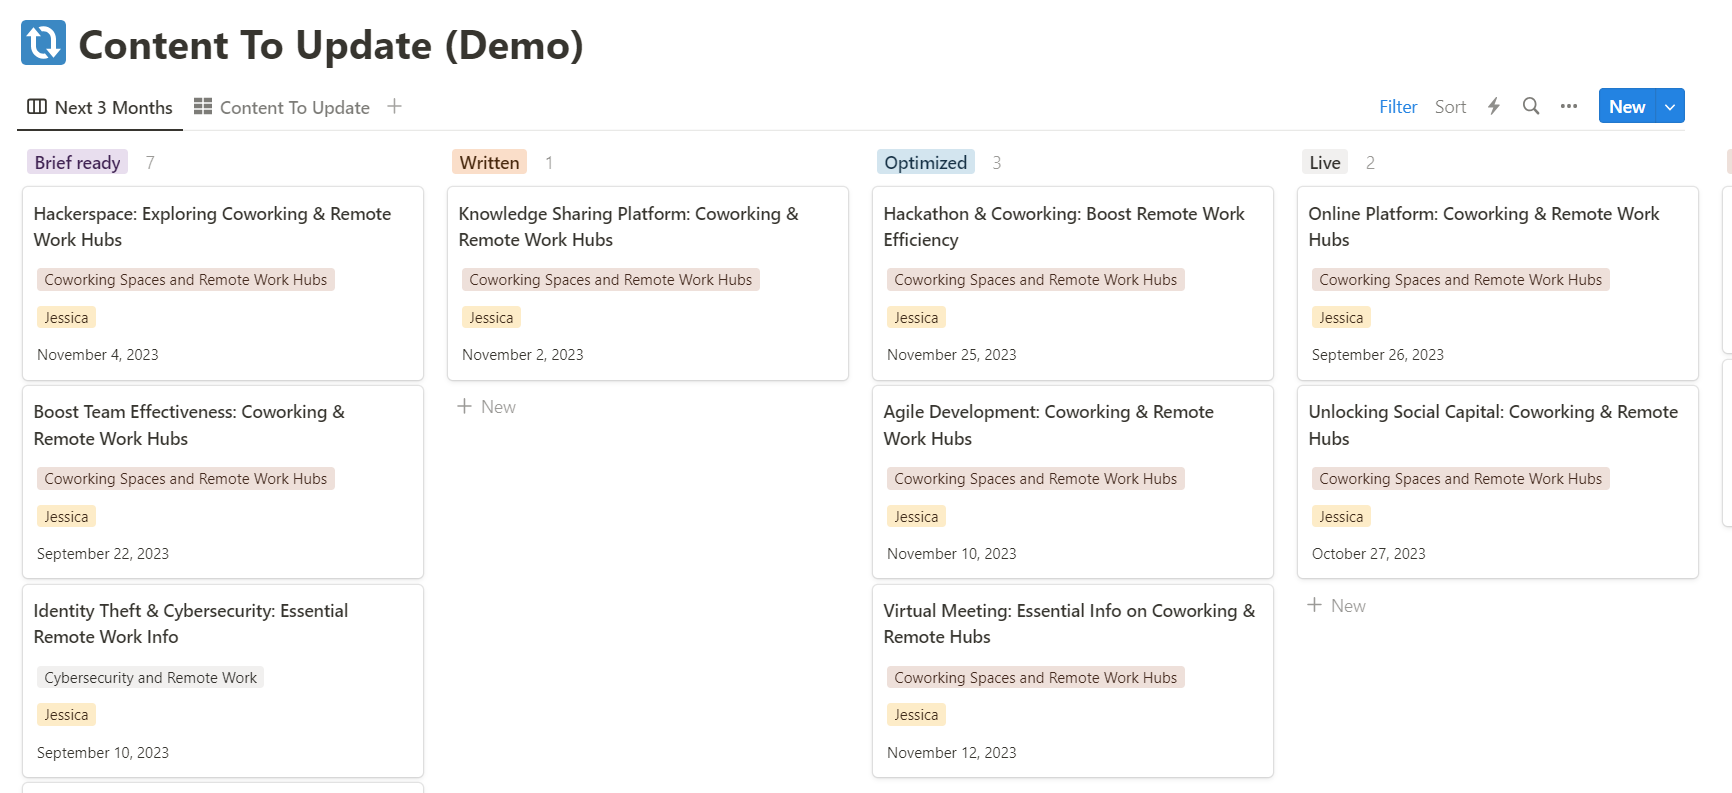Expand the New button dropdown arrow

click(1670, 106)
